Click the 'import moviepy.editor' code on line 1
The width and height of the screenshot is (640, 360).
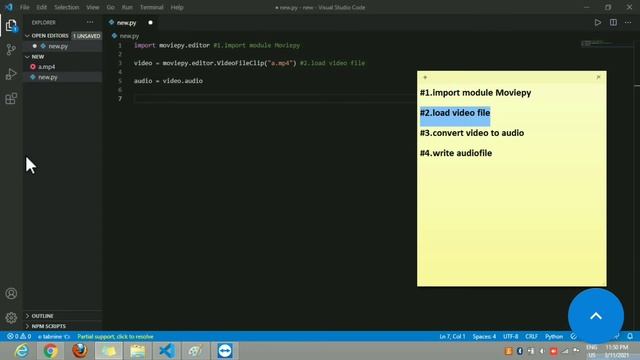[172, 45]
